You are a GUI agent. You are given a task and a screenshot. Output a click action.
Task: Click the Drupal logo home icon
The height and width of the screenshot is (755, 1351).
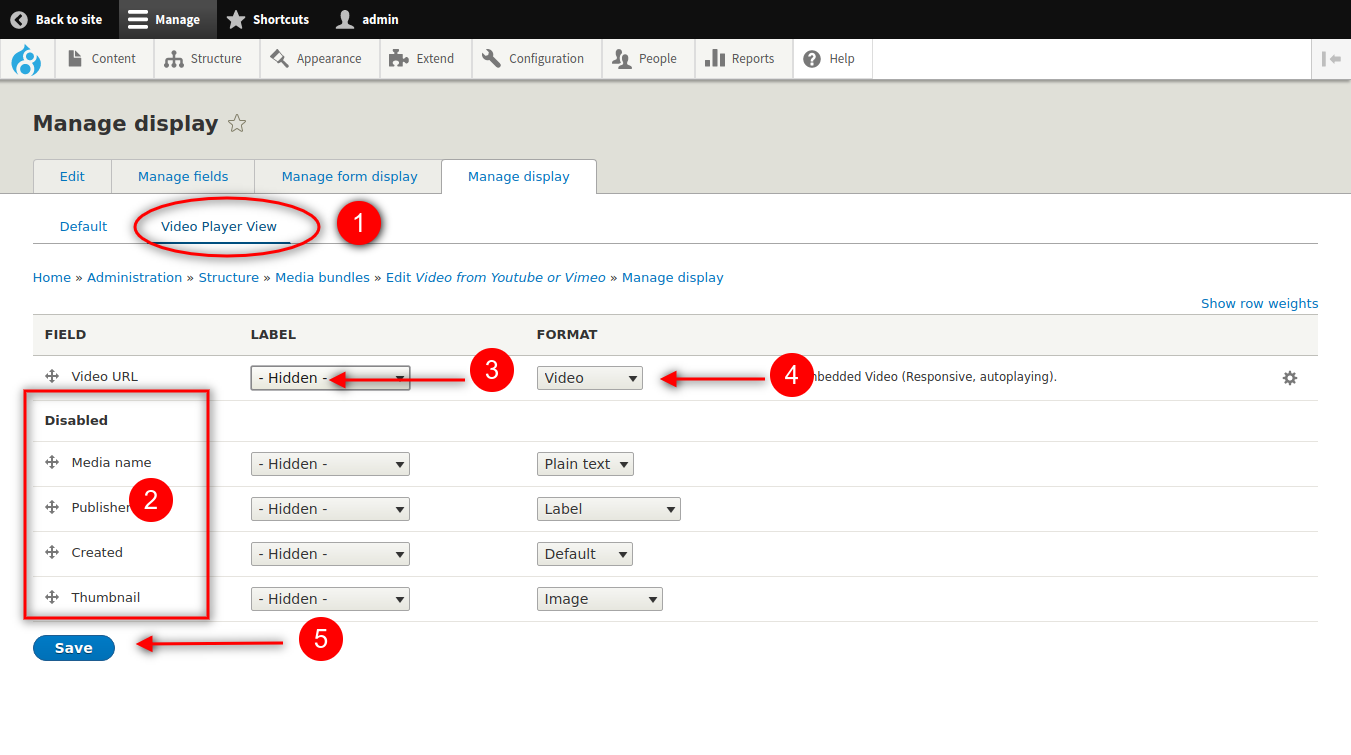[26, 59]
